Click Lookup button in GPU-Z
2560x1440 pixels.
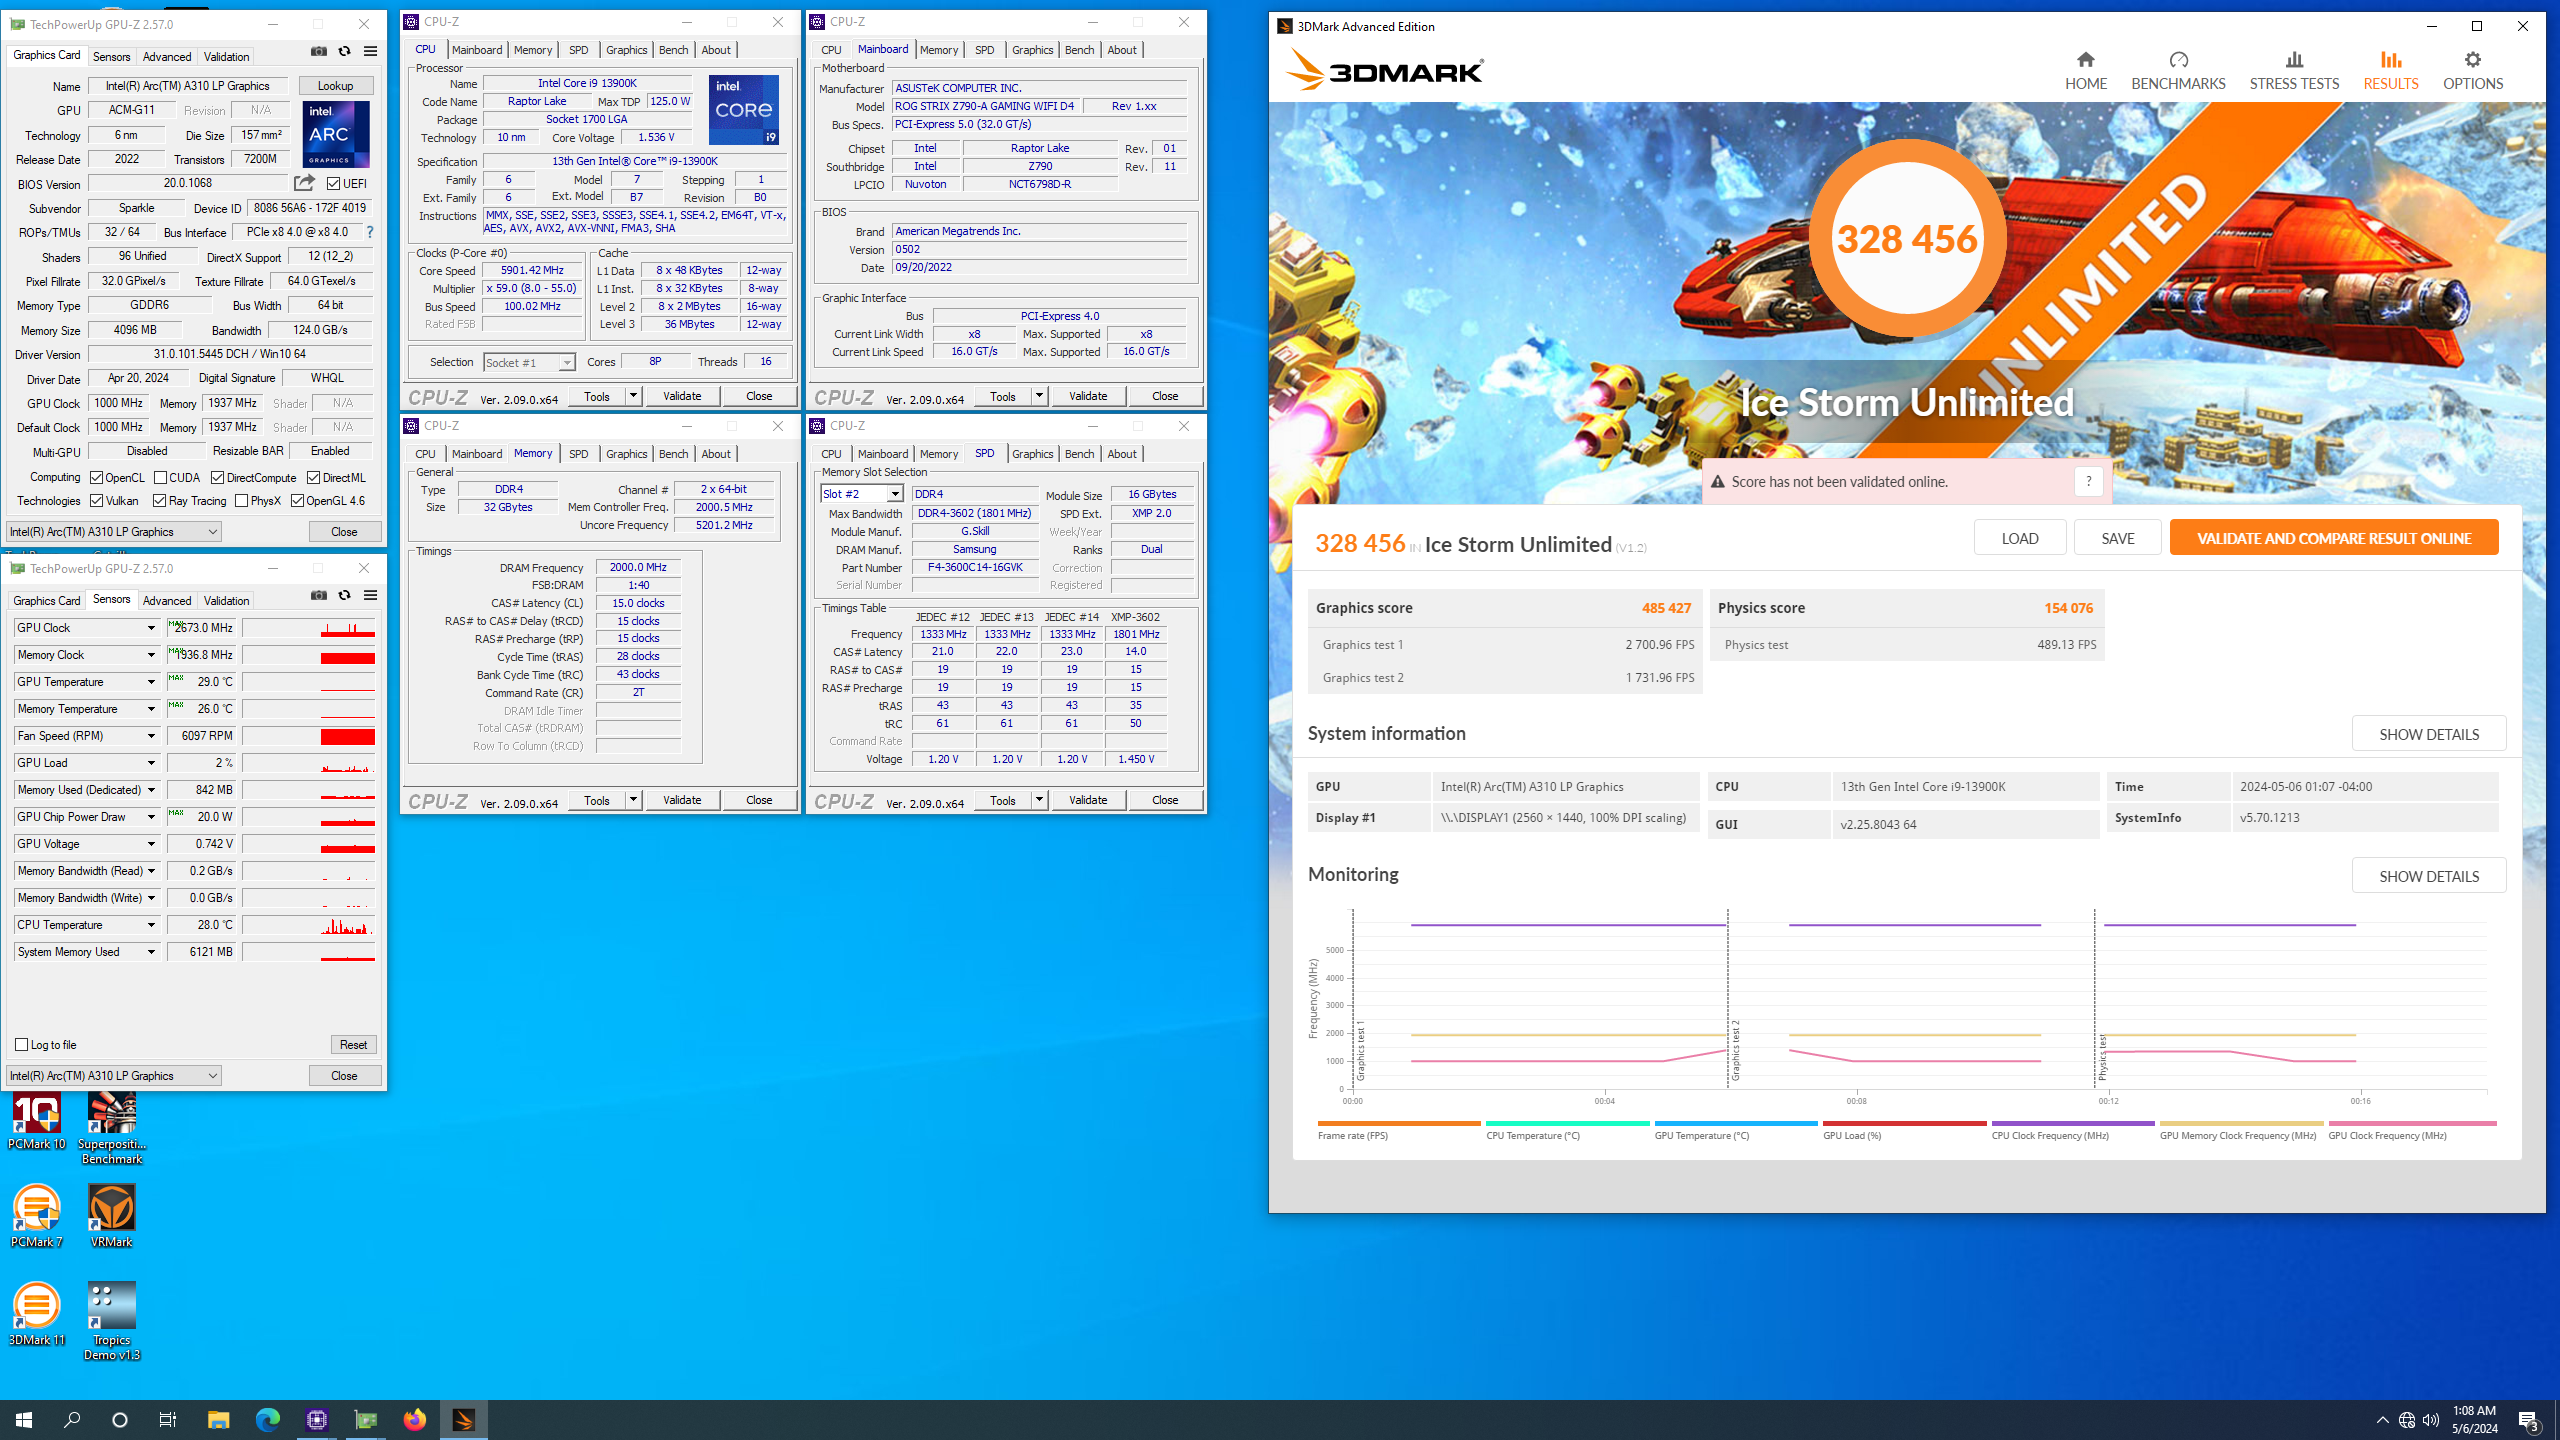(x=336, y=86)
